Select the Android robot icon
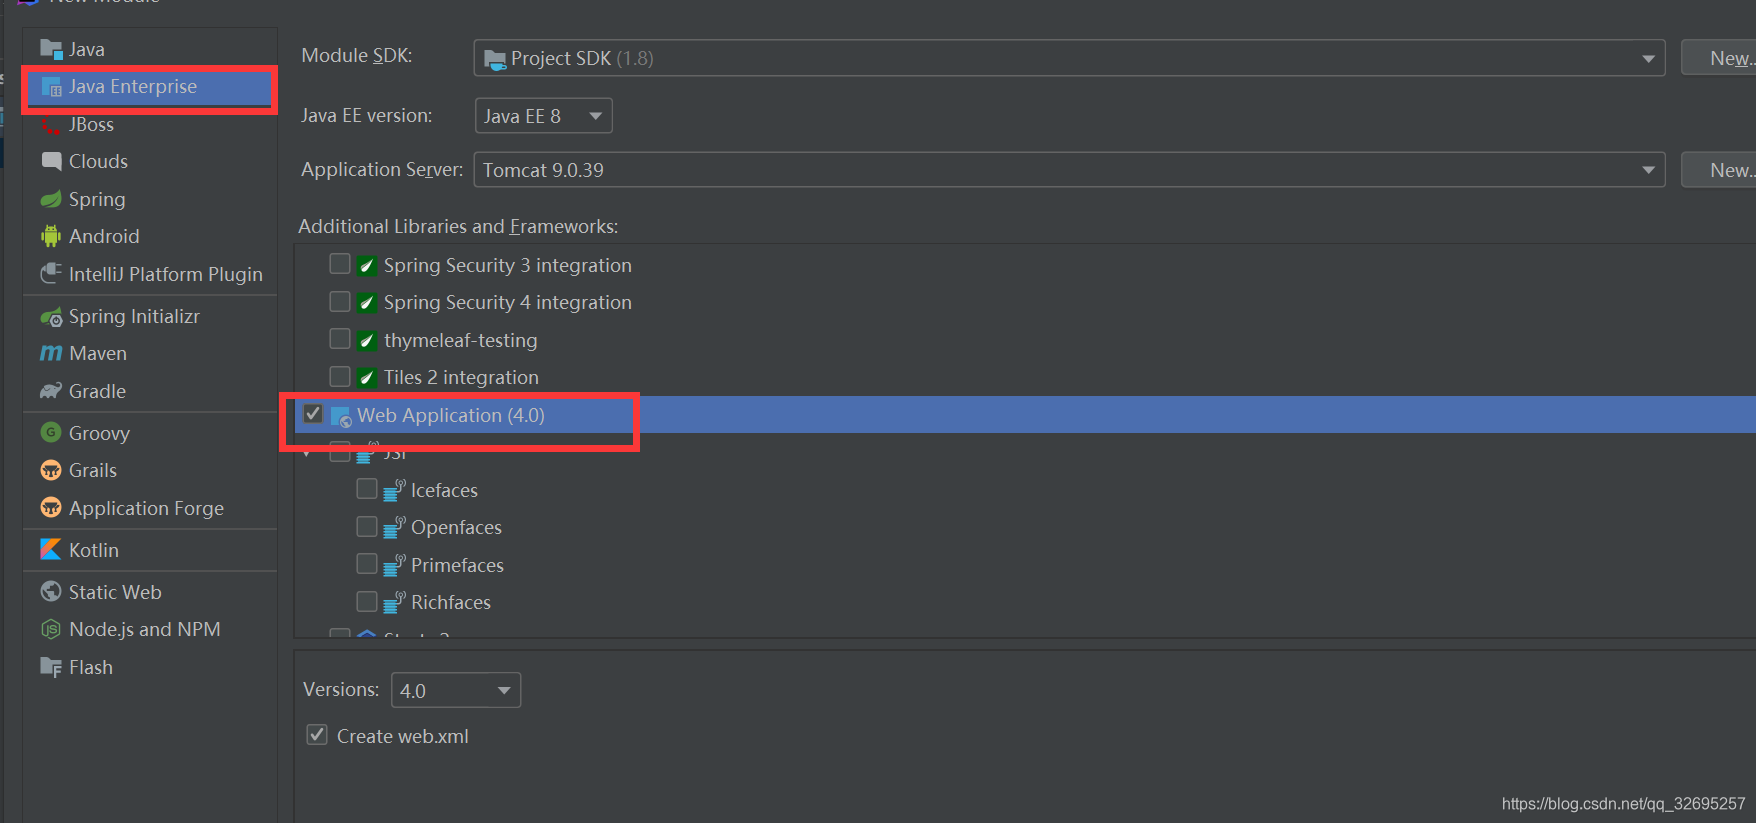This screenshot has height=823, width=1756. coord(51,236)
